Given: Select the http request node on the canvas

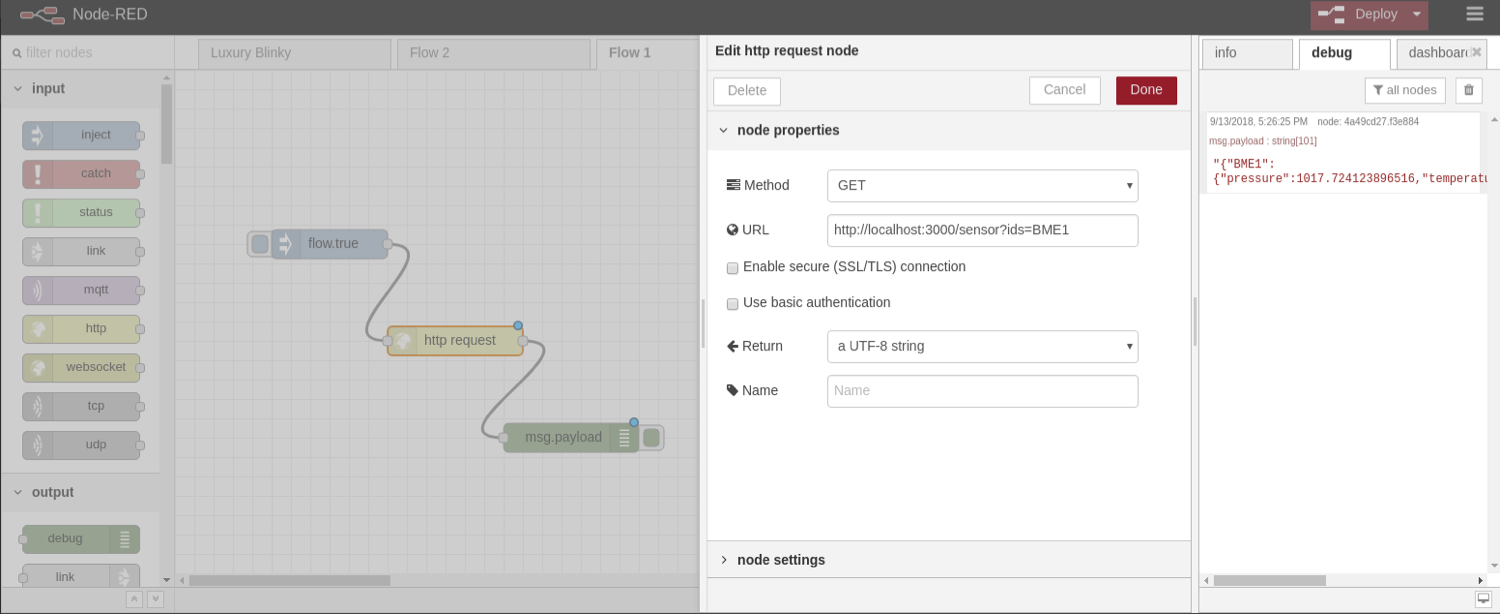Looking at the screenshot, I should pyautogui.click(x=455, y=341).
